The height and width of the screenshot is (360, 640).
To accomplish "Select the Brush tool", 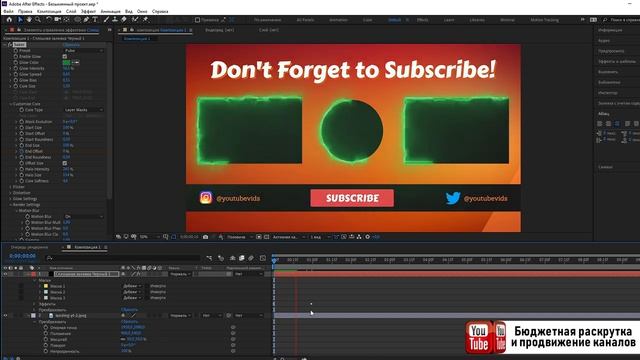I will (106, 20).
